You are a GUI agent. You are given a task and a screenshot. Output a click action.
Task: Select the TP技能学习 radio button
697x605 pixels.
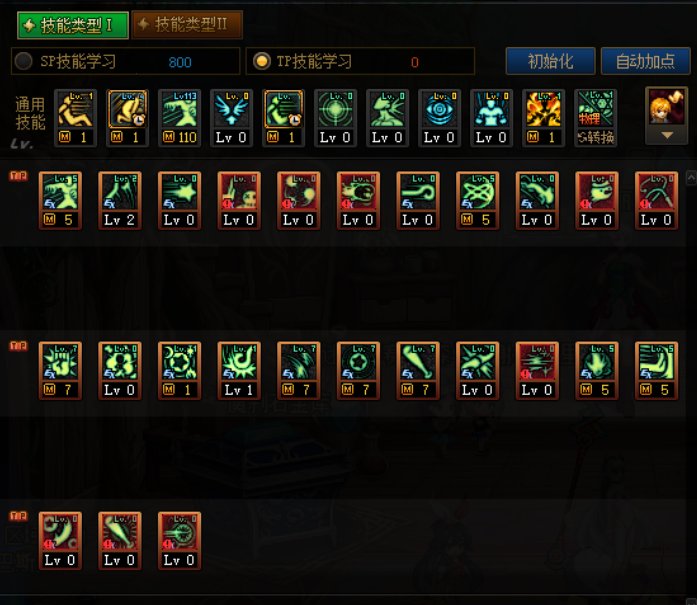coord(262,61)
